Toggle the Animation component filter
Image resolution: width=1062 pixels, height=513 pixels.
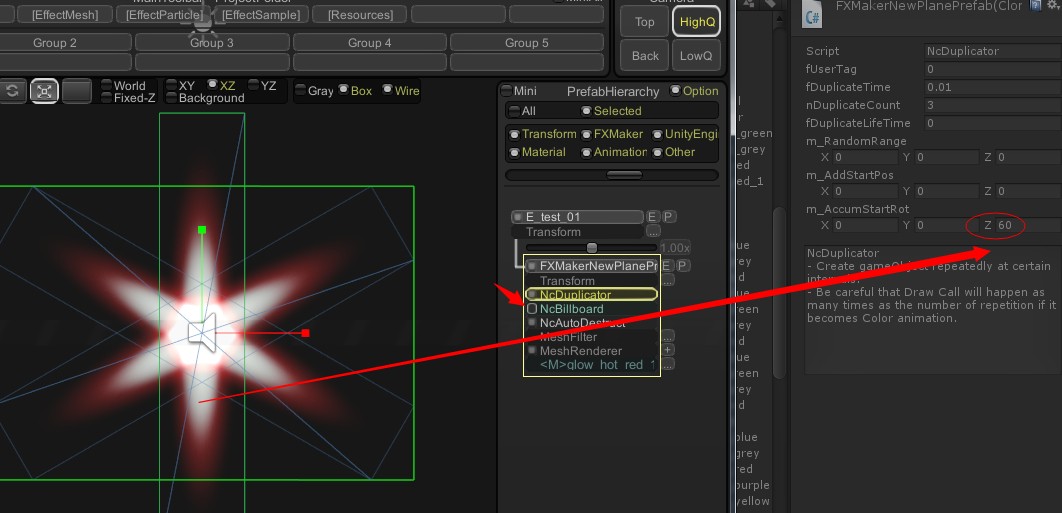[x=614, y=152]
